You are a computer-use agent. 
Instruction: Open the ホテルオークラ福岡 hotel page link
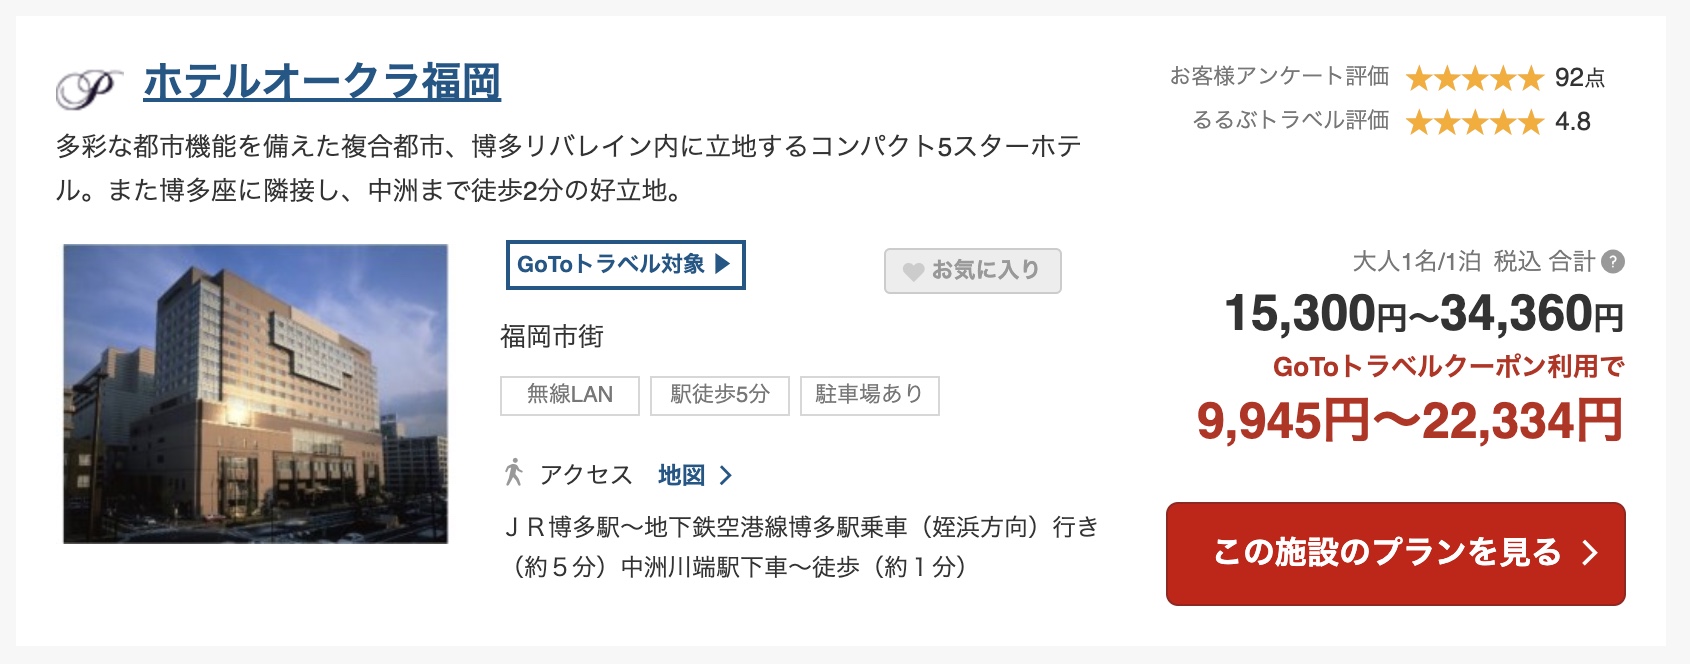(x=322, y=84)
